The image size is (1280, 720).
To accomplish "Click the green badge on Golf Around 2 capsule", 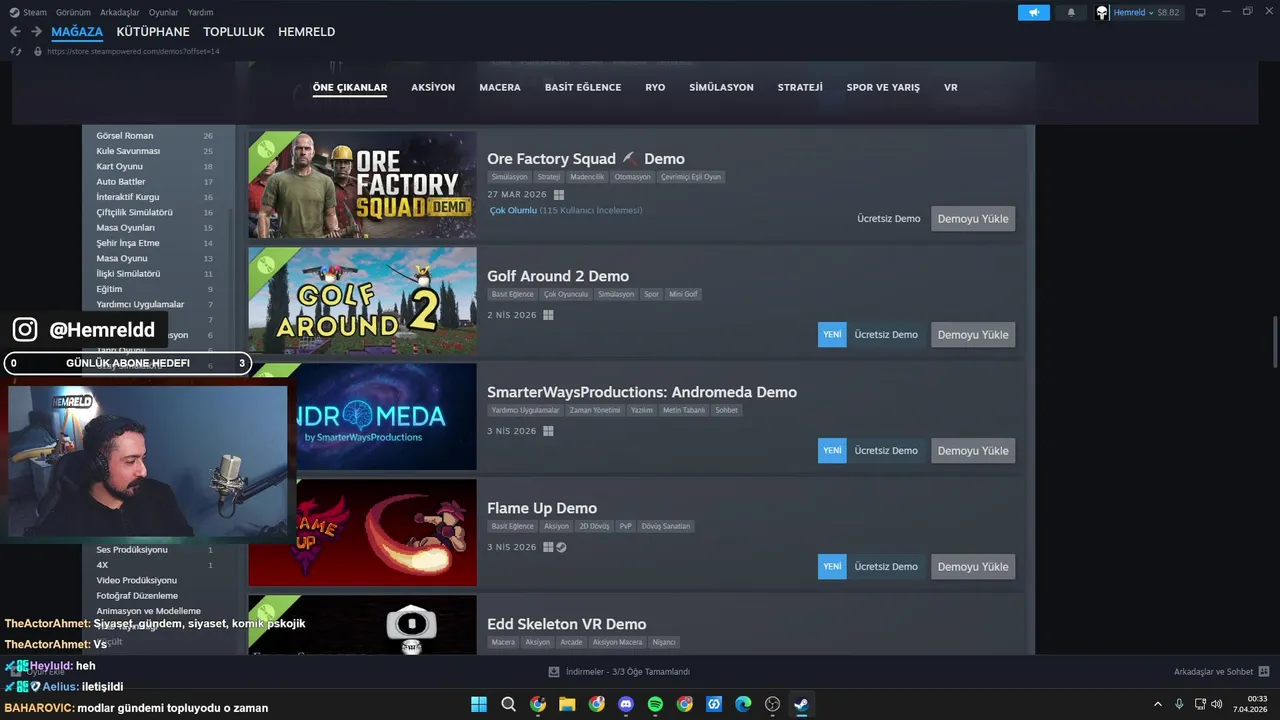I will [x=265, y=265].
